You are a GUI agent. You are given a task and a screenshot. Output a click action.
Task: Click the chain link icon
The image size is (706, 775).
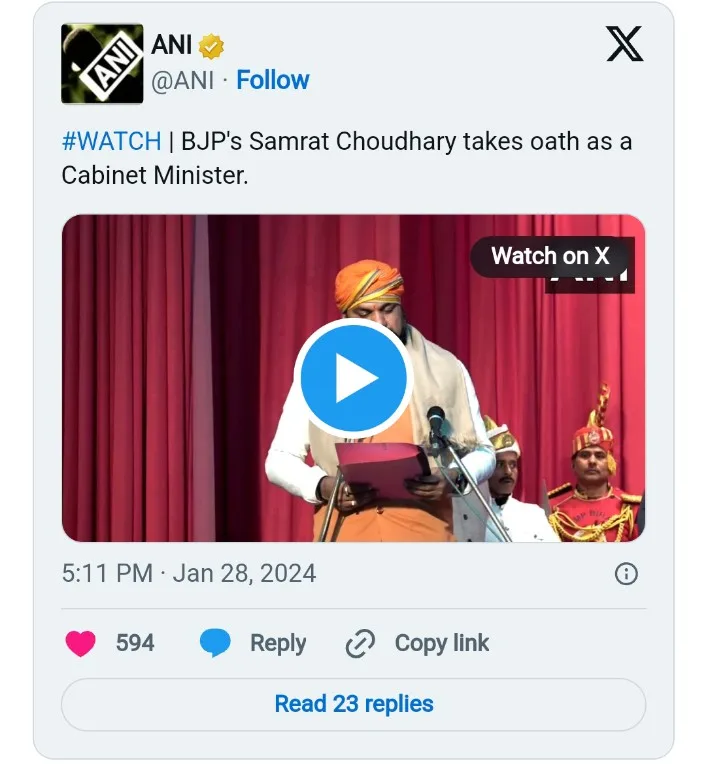pyautogui.click(x=359, y=644)
